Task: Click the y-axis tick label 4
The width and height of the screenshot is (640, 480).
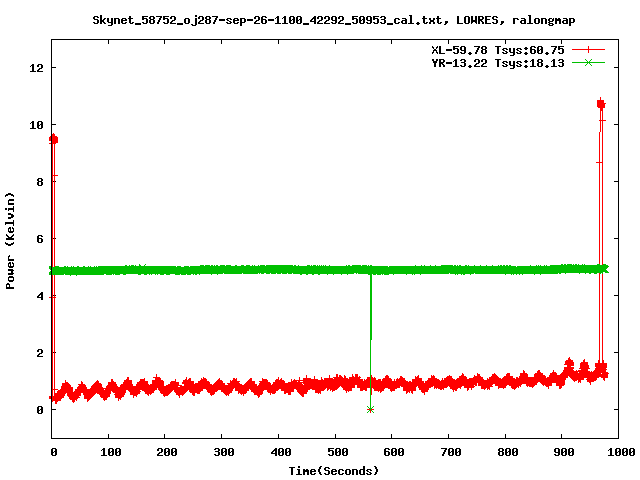Action: [x=40, y=296]
